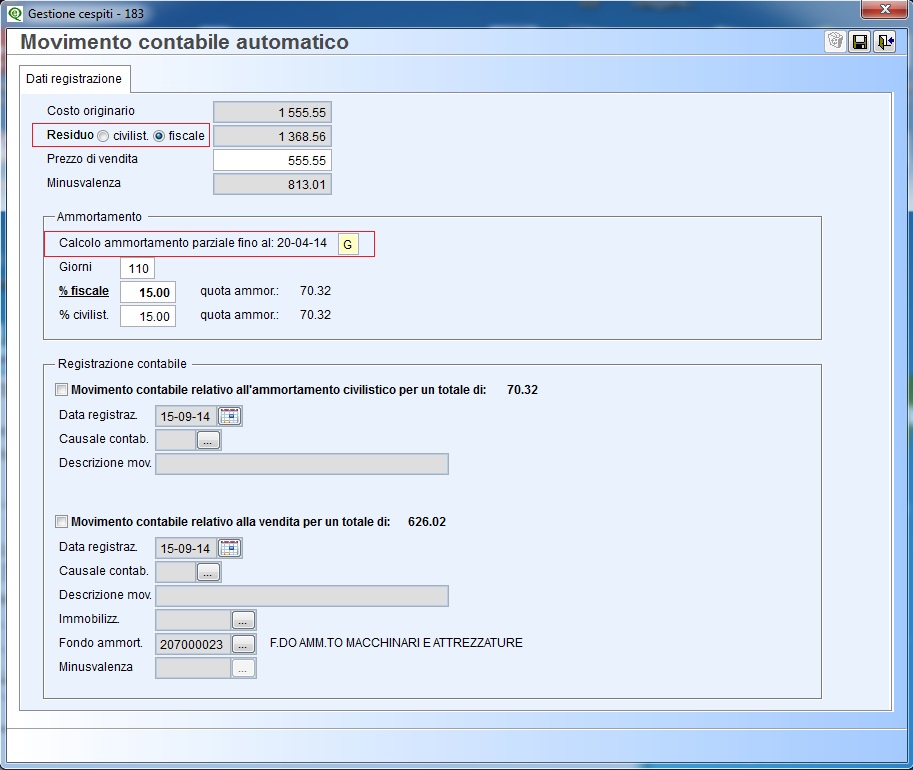The image size is (913, 770).
Task: Click the Minusvalenza value 813.01 field
Action: (x=272, y=184)
